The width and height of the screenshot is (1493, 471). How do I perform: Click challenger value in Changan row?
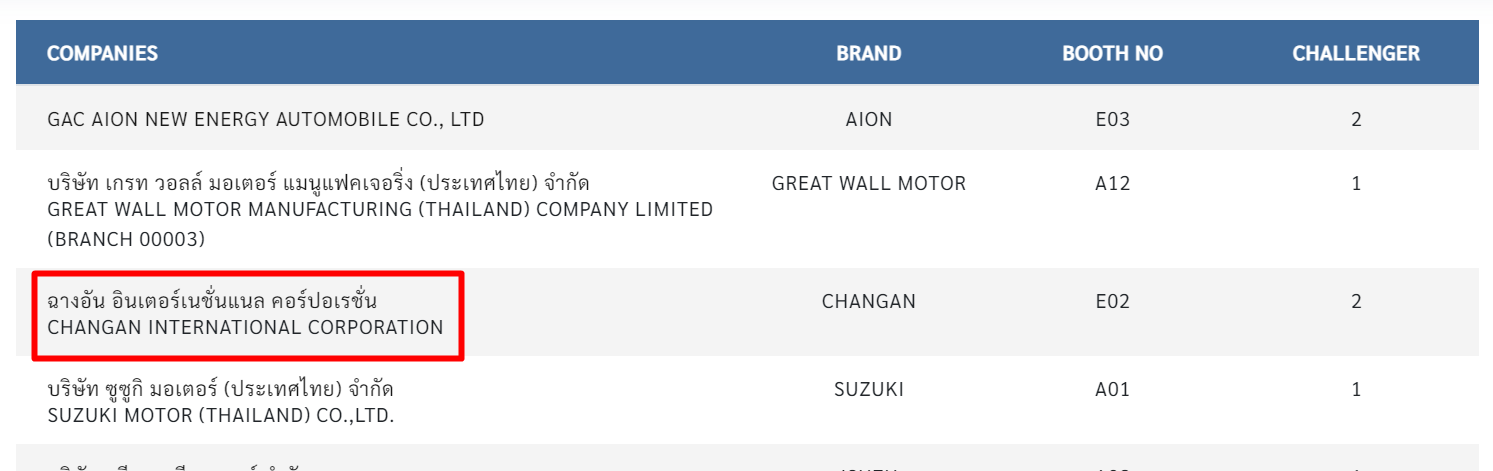pos(1356,301)
